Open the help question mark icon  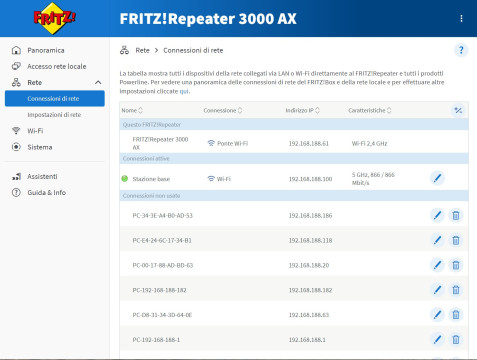tap(461, 50)
